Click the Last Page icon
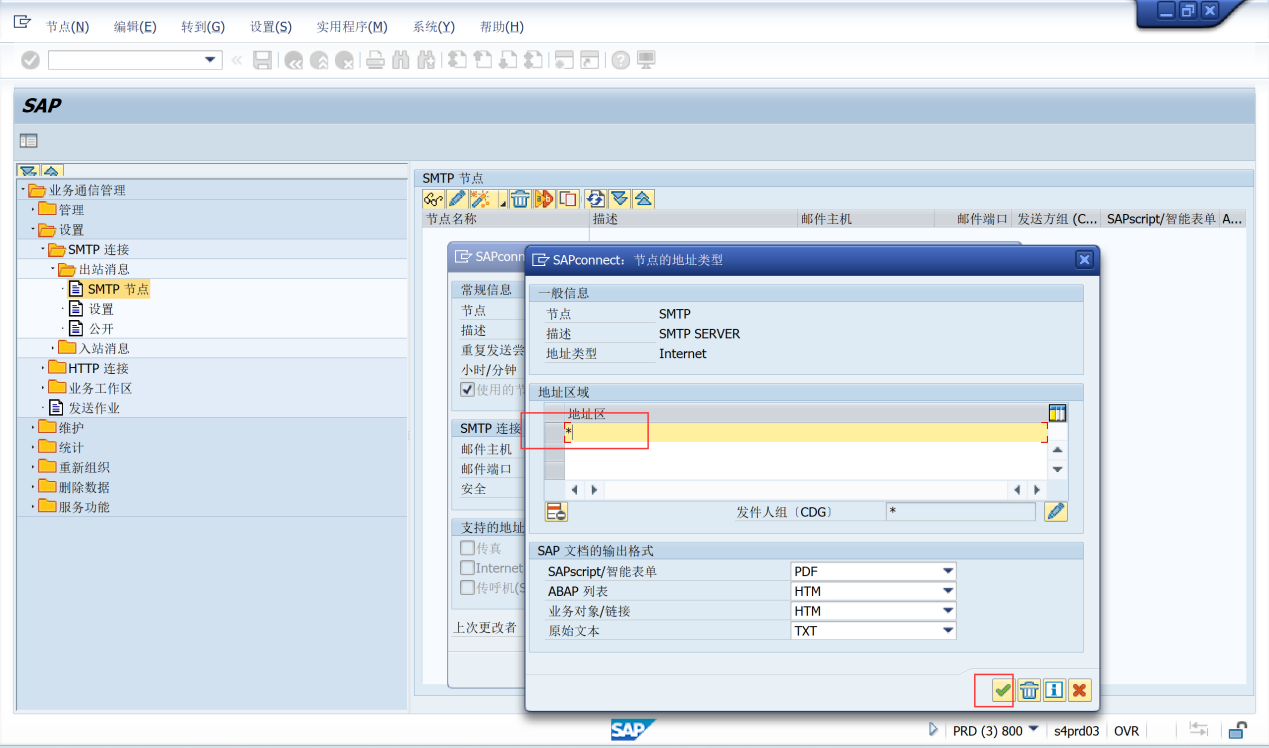The height and width of the screenshot is (748, 1269). [533, 60]
